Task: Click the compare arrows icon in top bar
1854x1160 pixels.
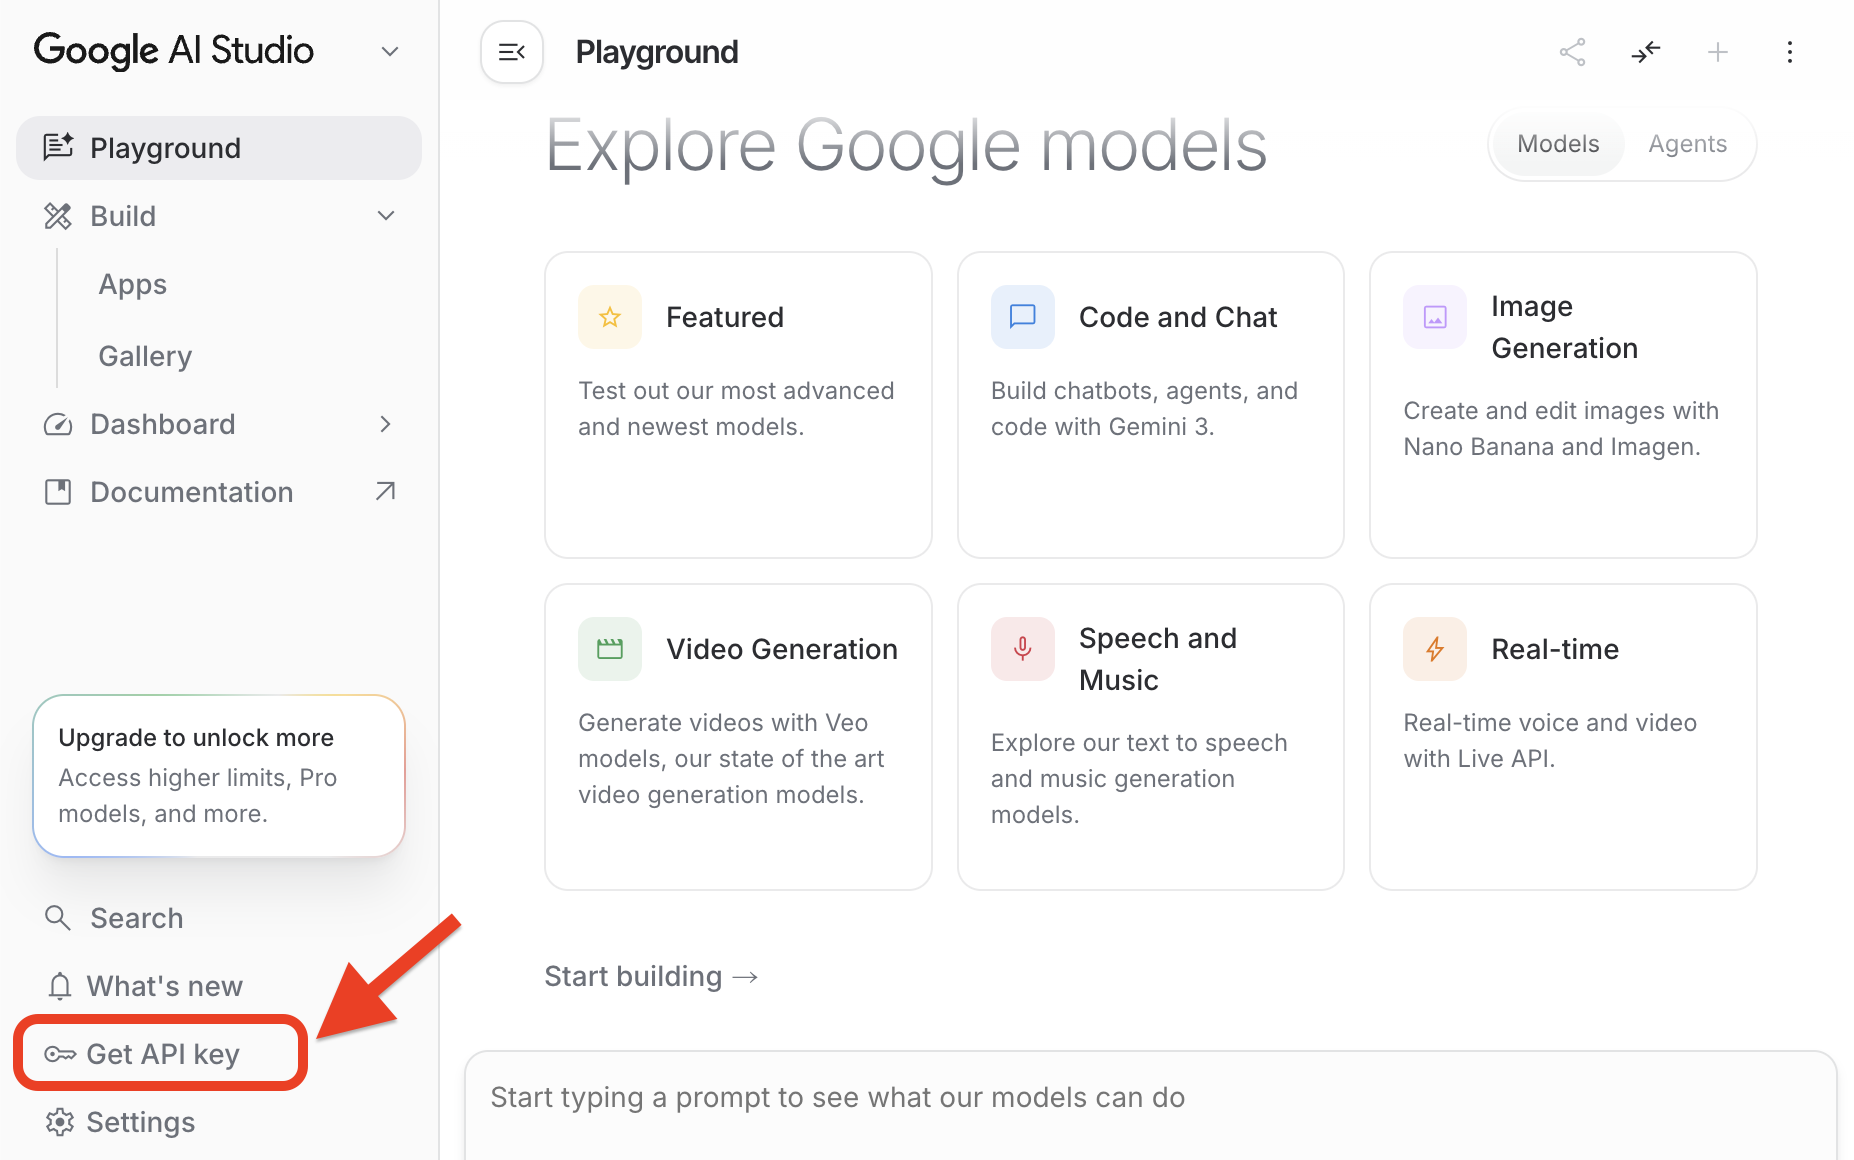Action: pos(1645,52)
